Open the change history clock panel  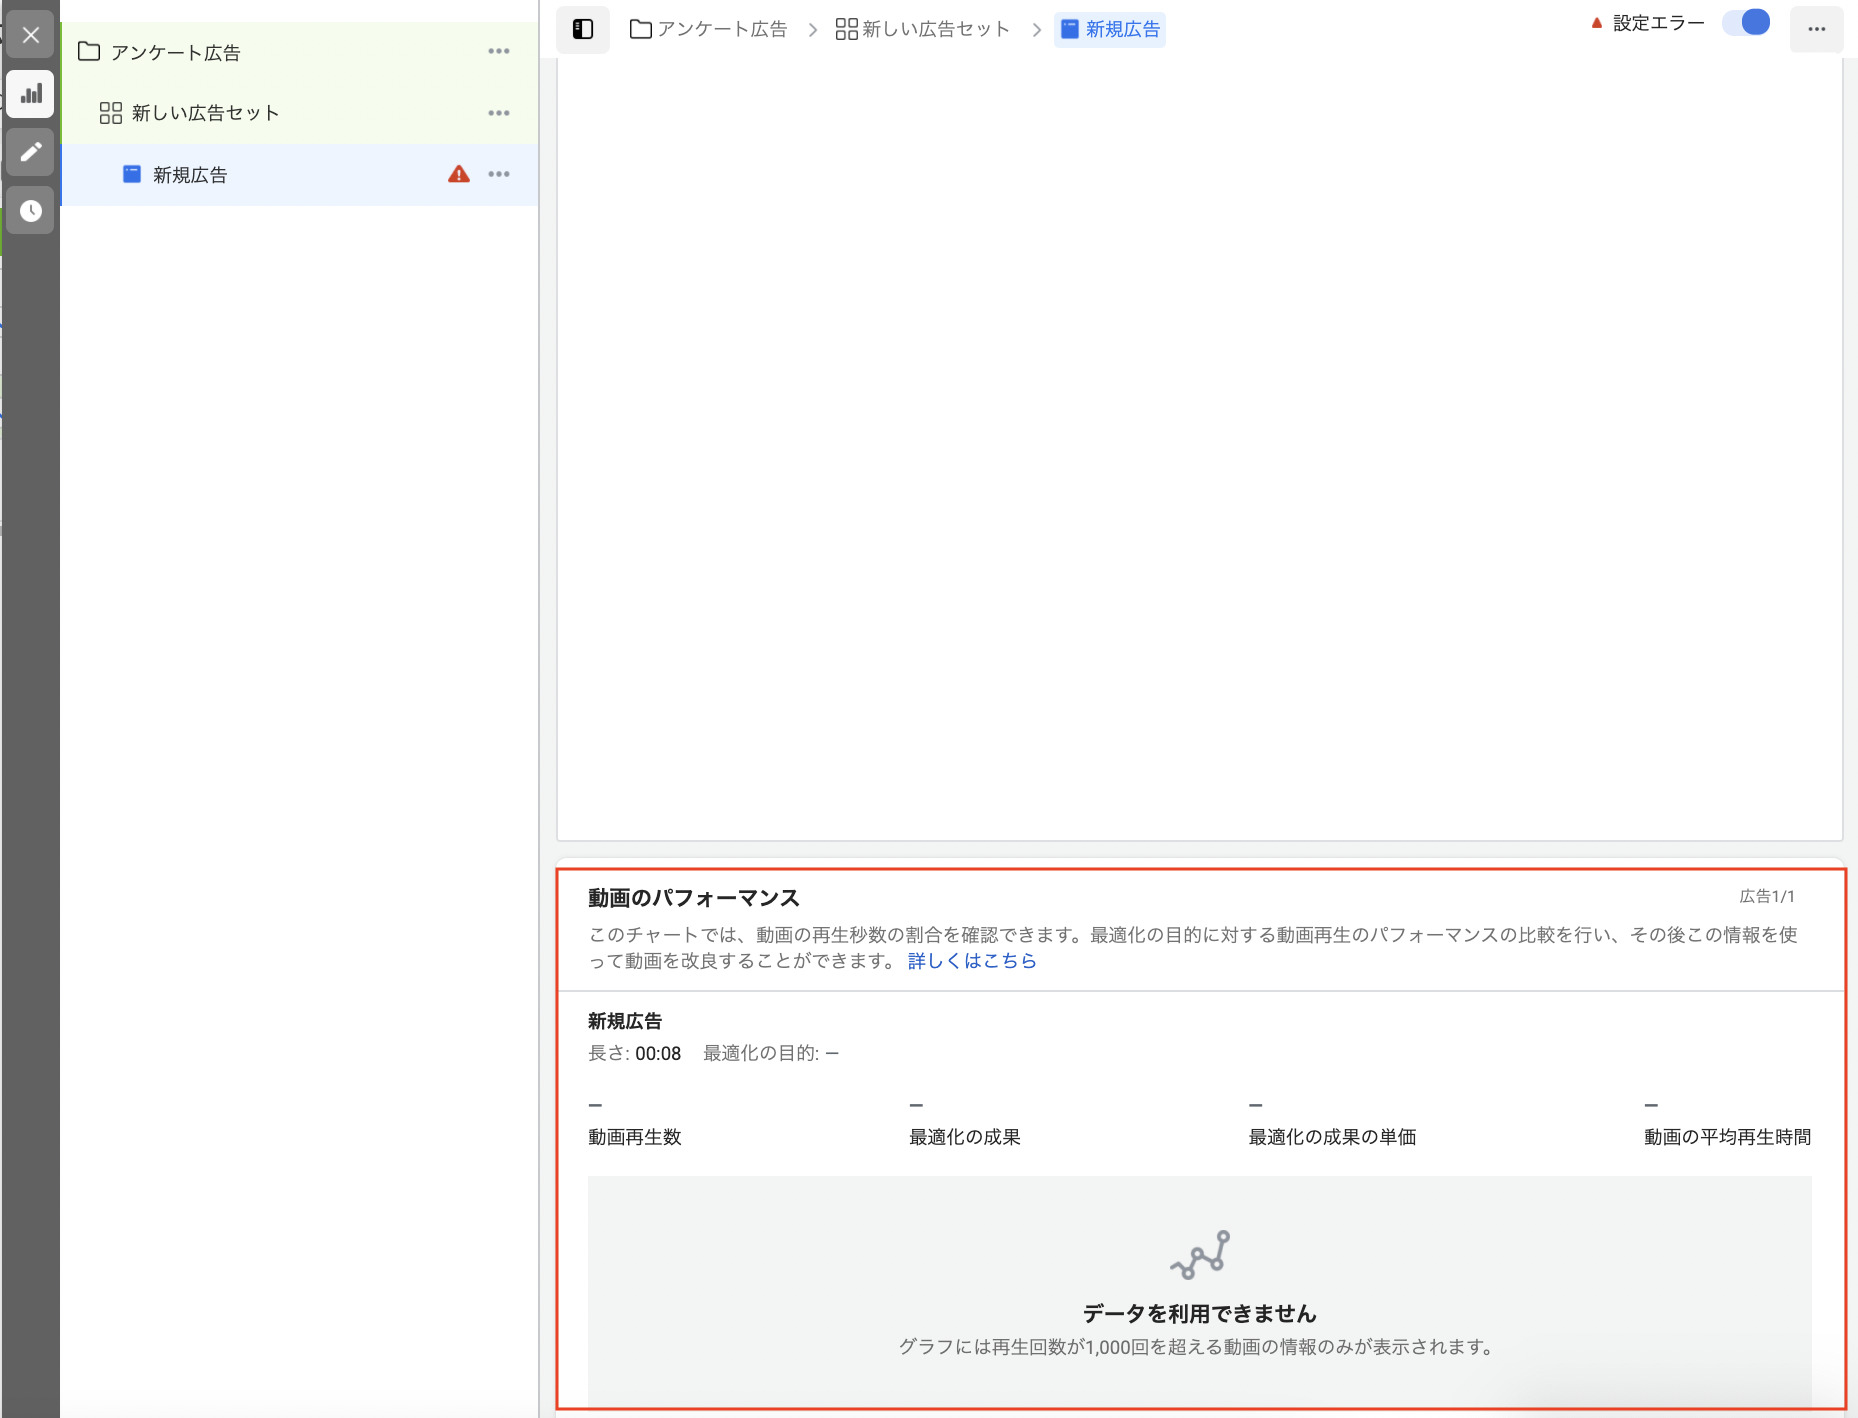[30, 210]
